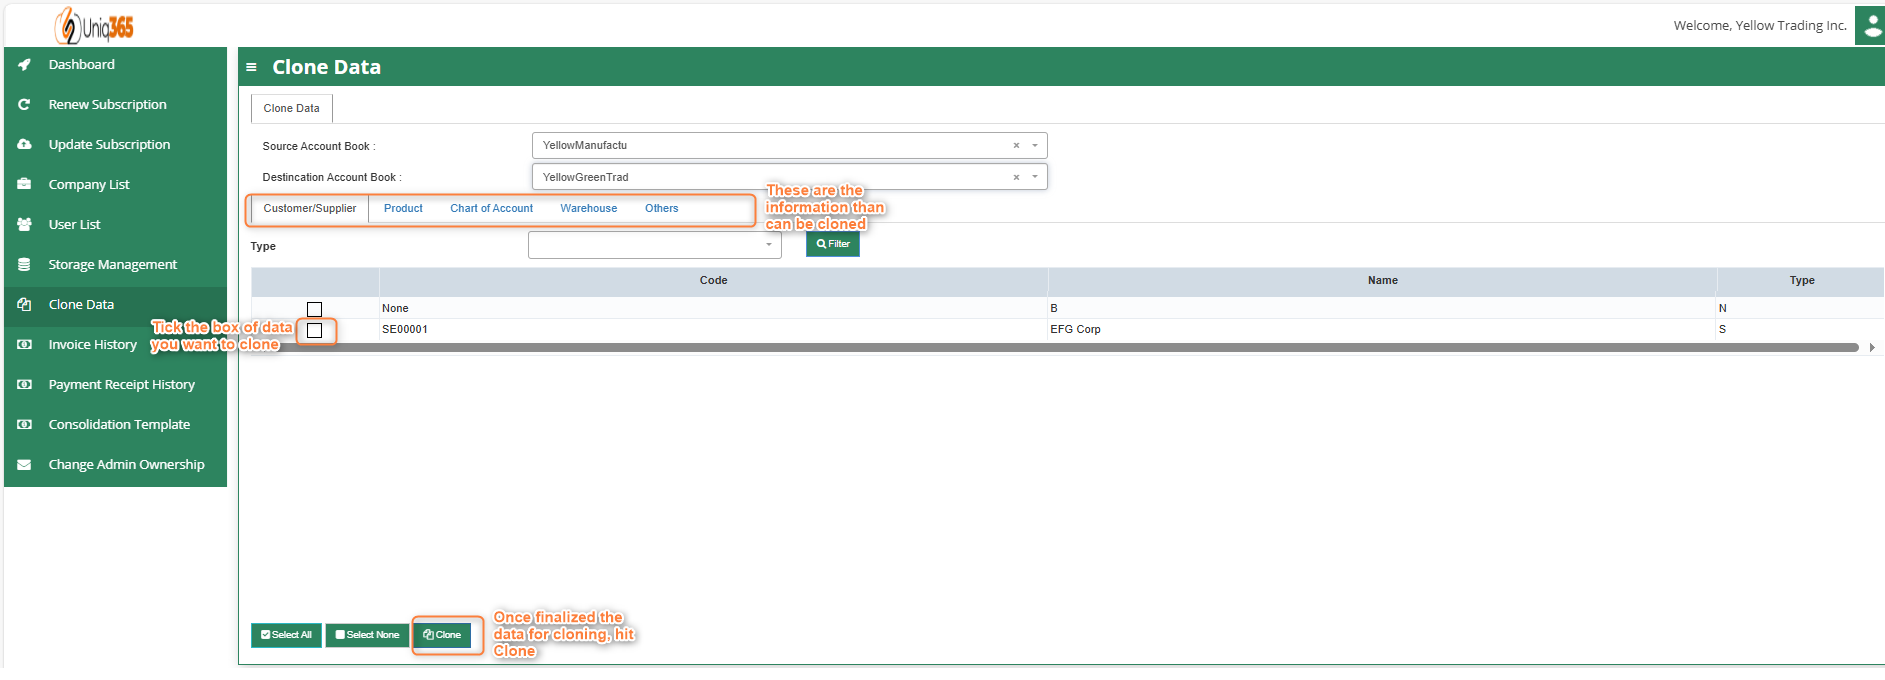Screen dimensions: 1885x680
Task: Expand the Source Account Book dropdown
Action: [1035, 146]
